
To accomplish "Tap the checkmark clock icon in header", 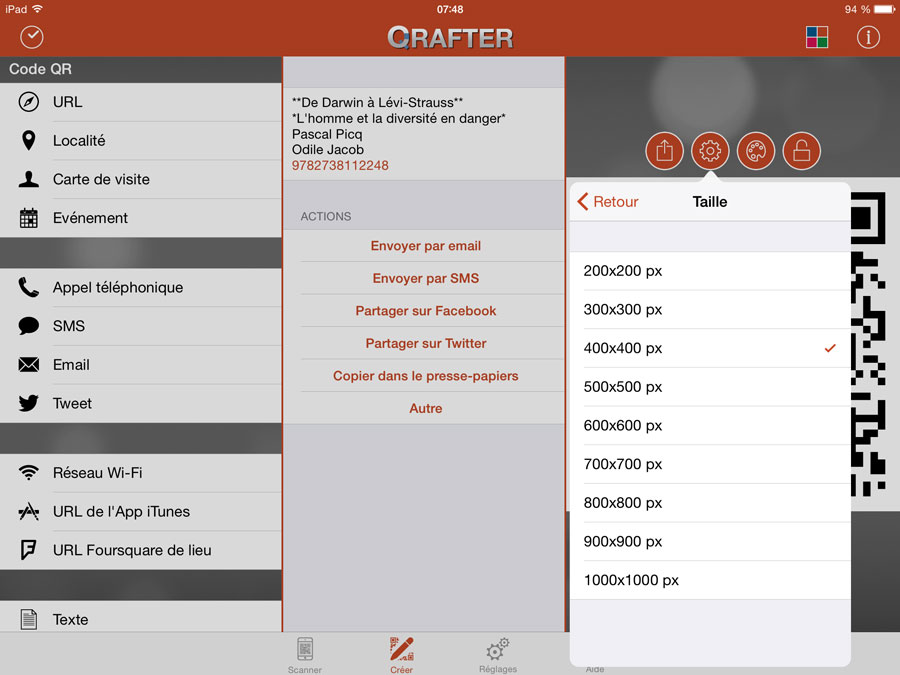I will point(32,37).
